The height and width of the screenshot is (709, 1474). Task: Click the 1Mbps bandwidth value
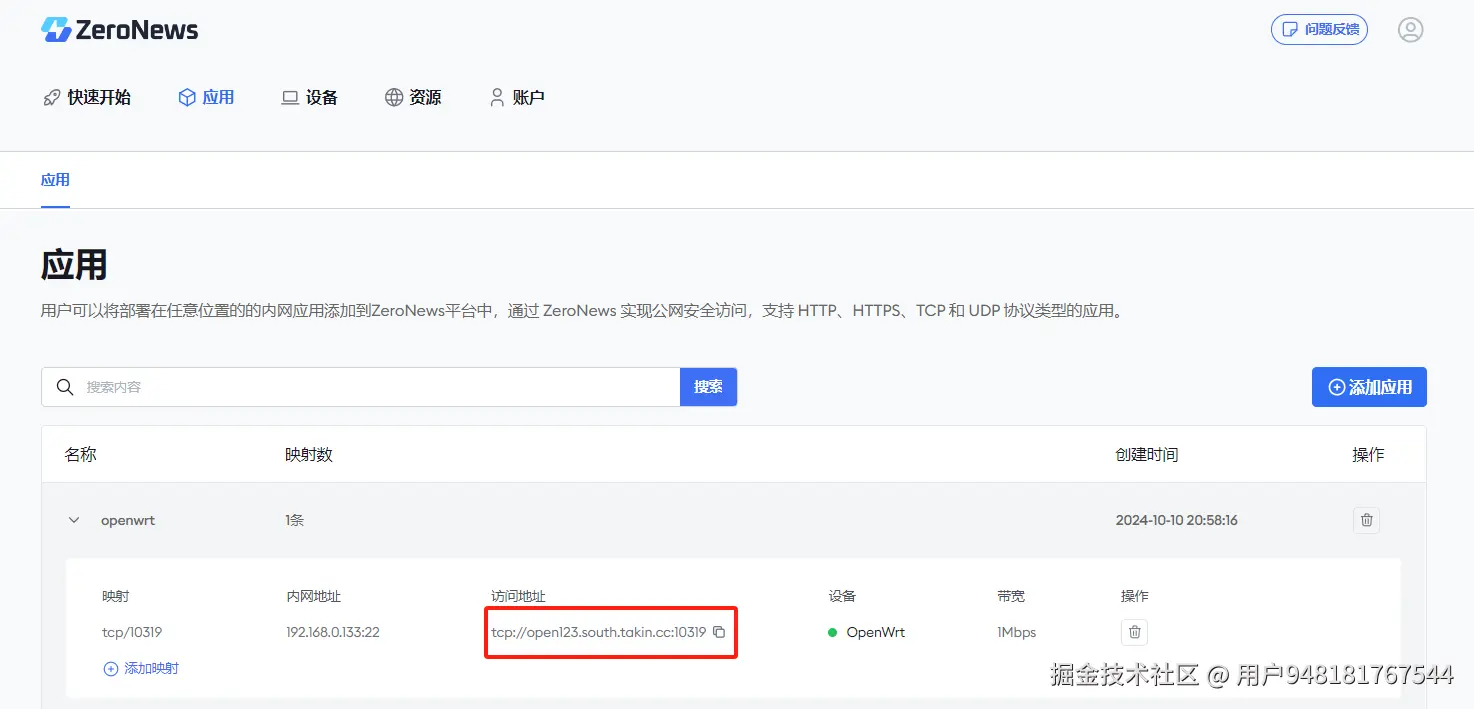pyautogui.click(x=1017, y=632)
